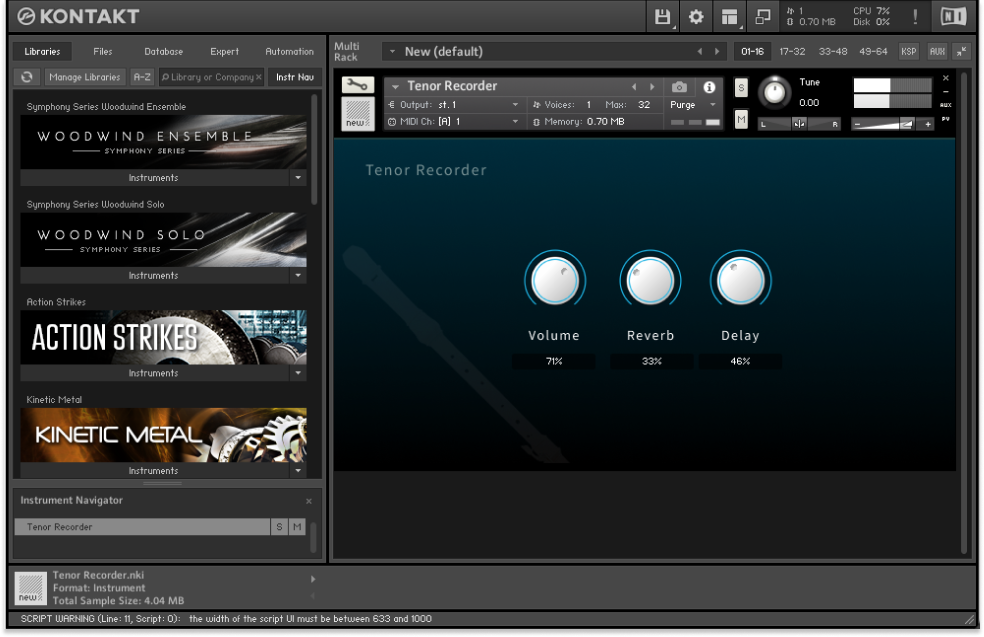Solo the Tenor Recorder in the instrument header
The width and height of the screenshot is (984, 637).
[741, 88]
